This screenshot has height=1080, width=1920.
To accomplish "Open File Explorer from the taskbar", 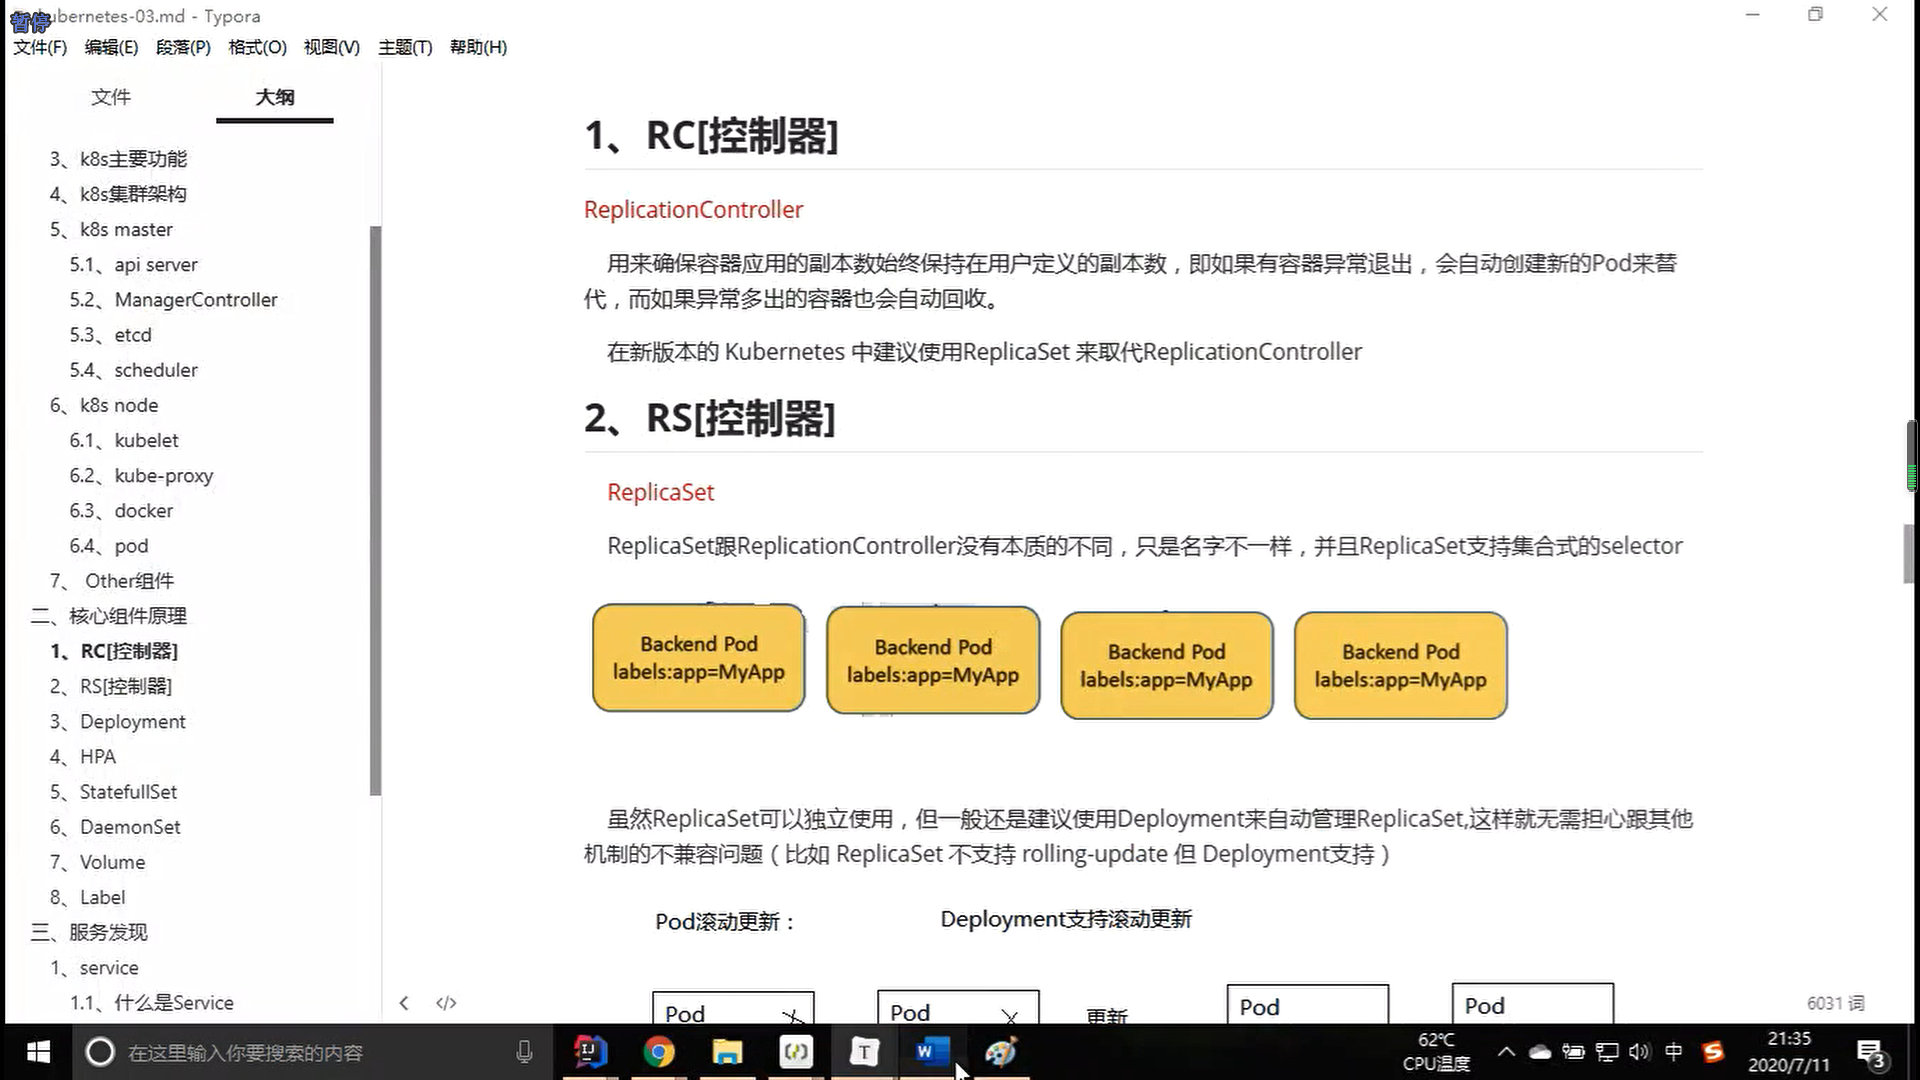I will pos(727,1052).
